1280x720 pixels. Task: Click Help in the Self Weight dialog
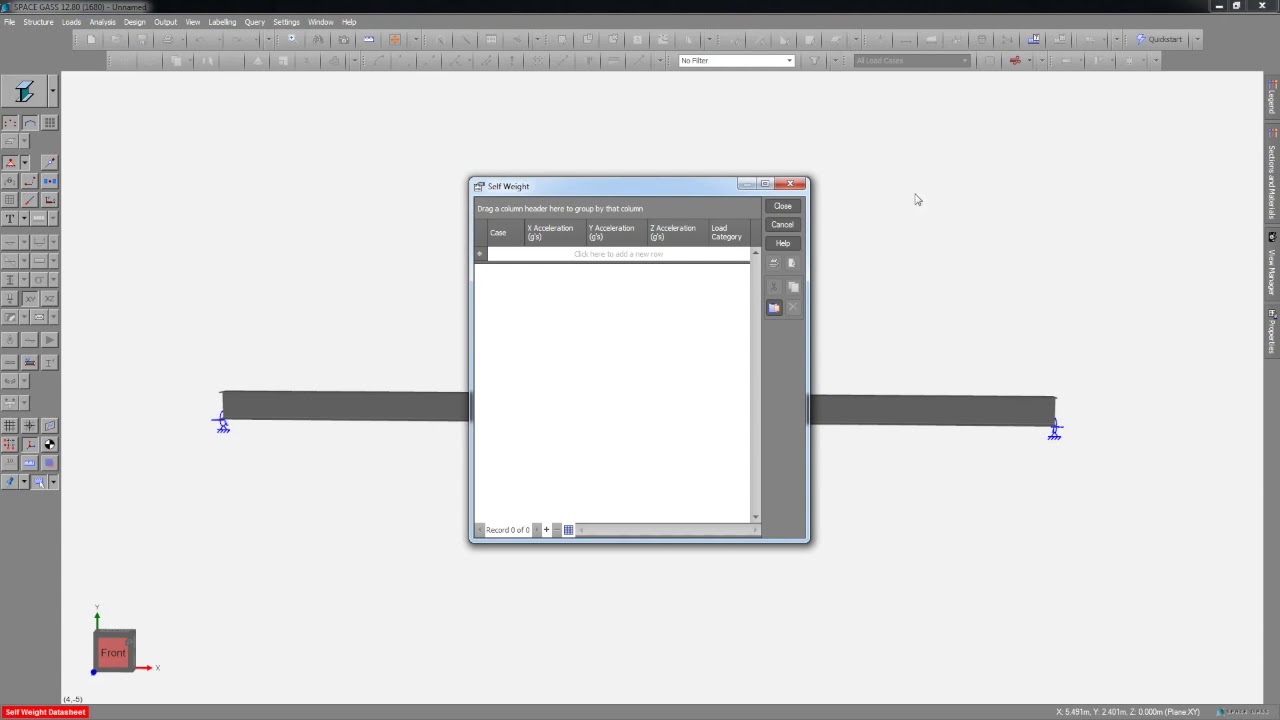[x=782, y=243]
